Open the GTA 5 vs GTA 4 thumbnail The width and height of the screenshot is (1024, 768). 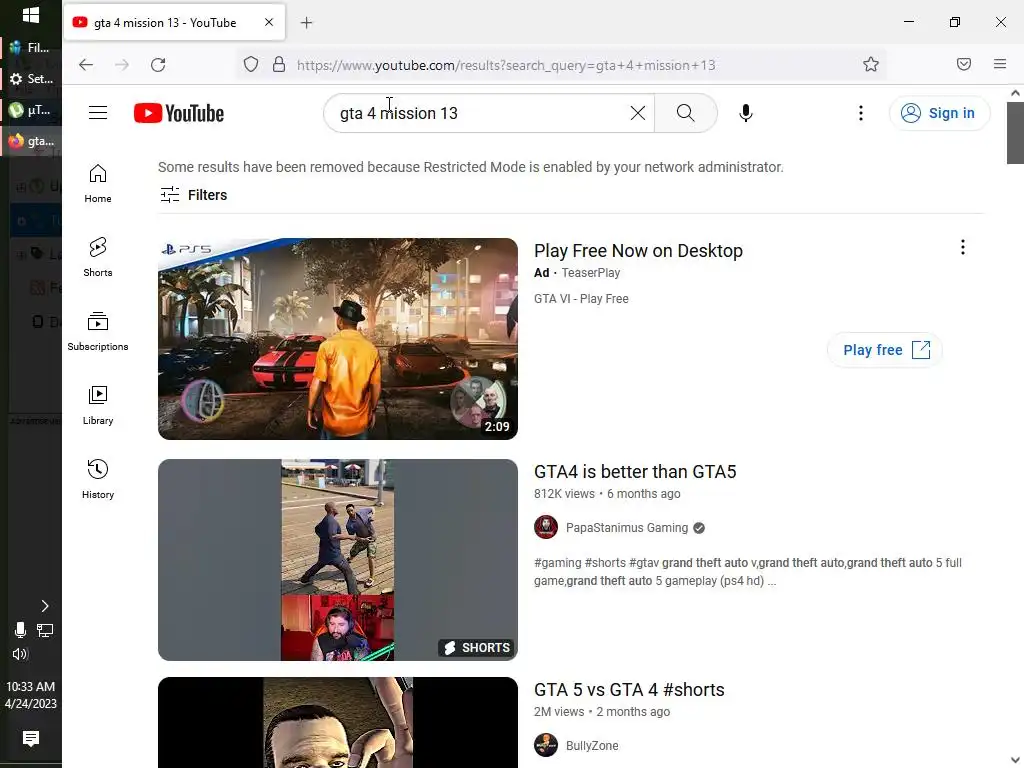click(x=338, y=722)
